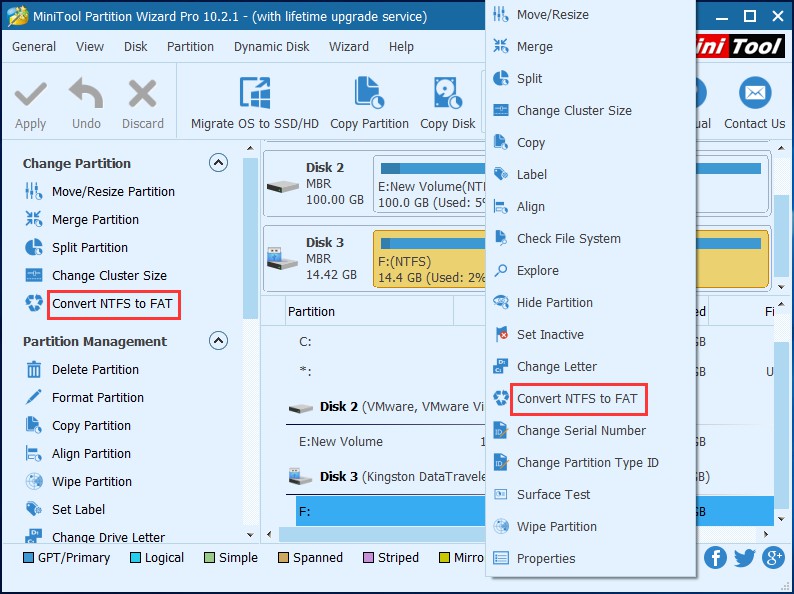Choose Align from context menu
The image size is (794, 594).
pos(590,207)
